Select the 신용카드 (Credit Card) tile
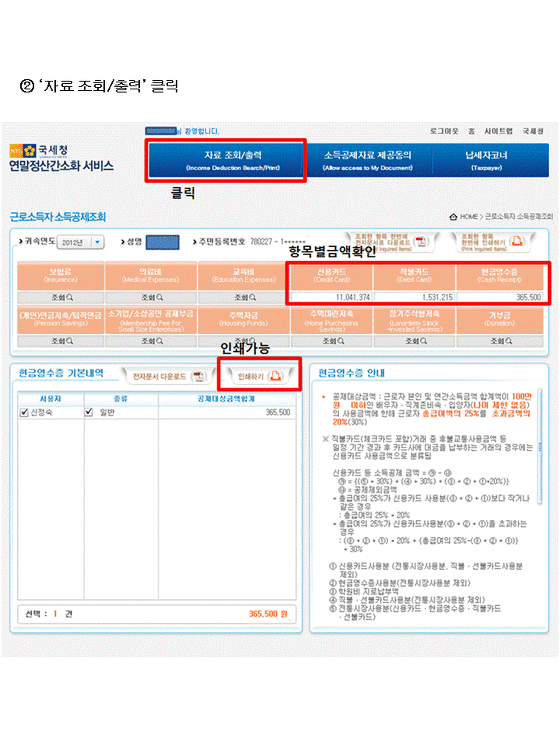Image resolution: width=560 pixels, height=746 pixels. pyautogui.click(x=332, y=276)
